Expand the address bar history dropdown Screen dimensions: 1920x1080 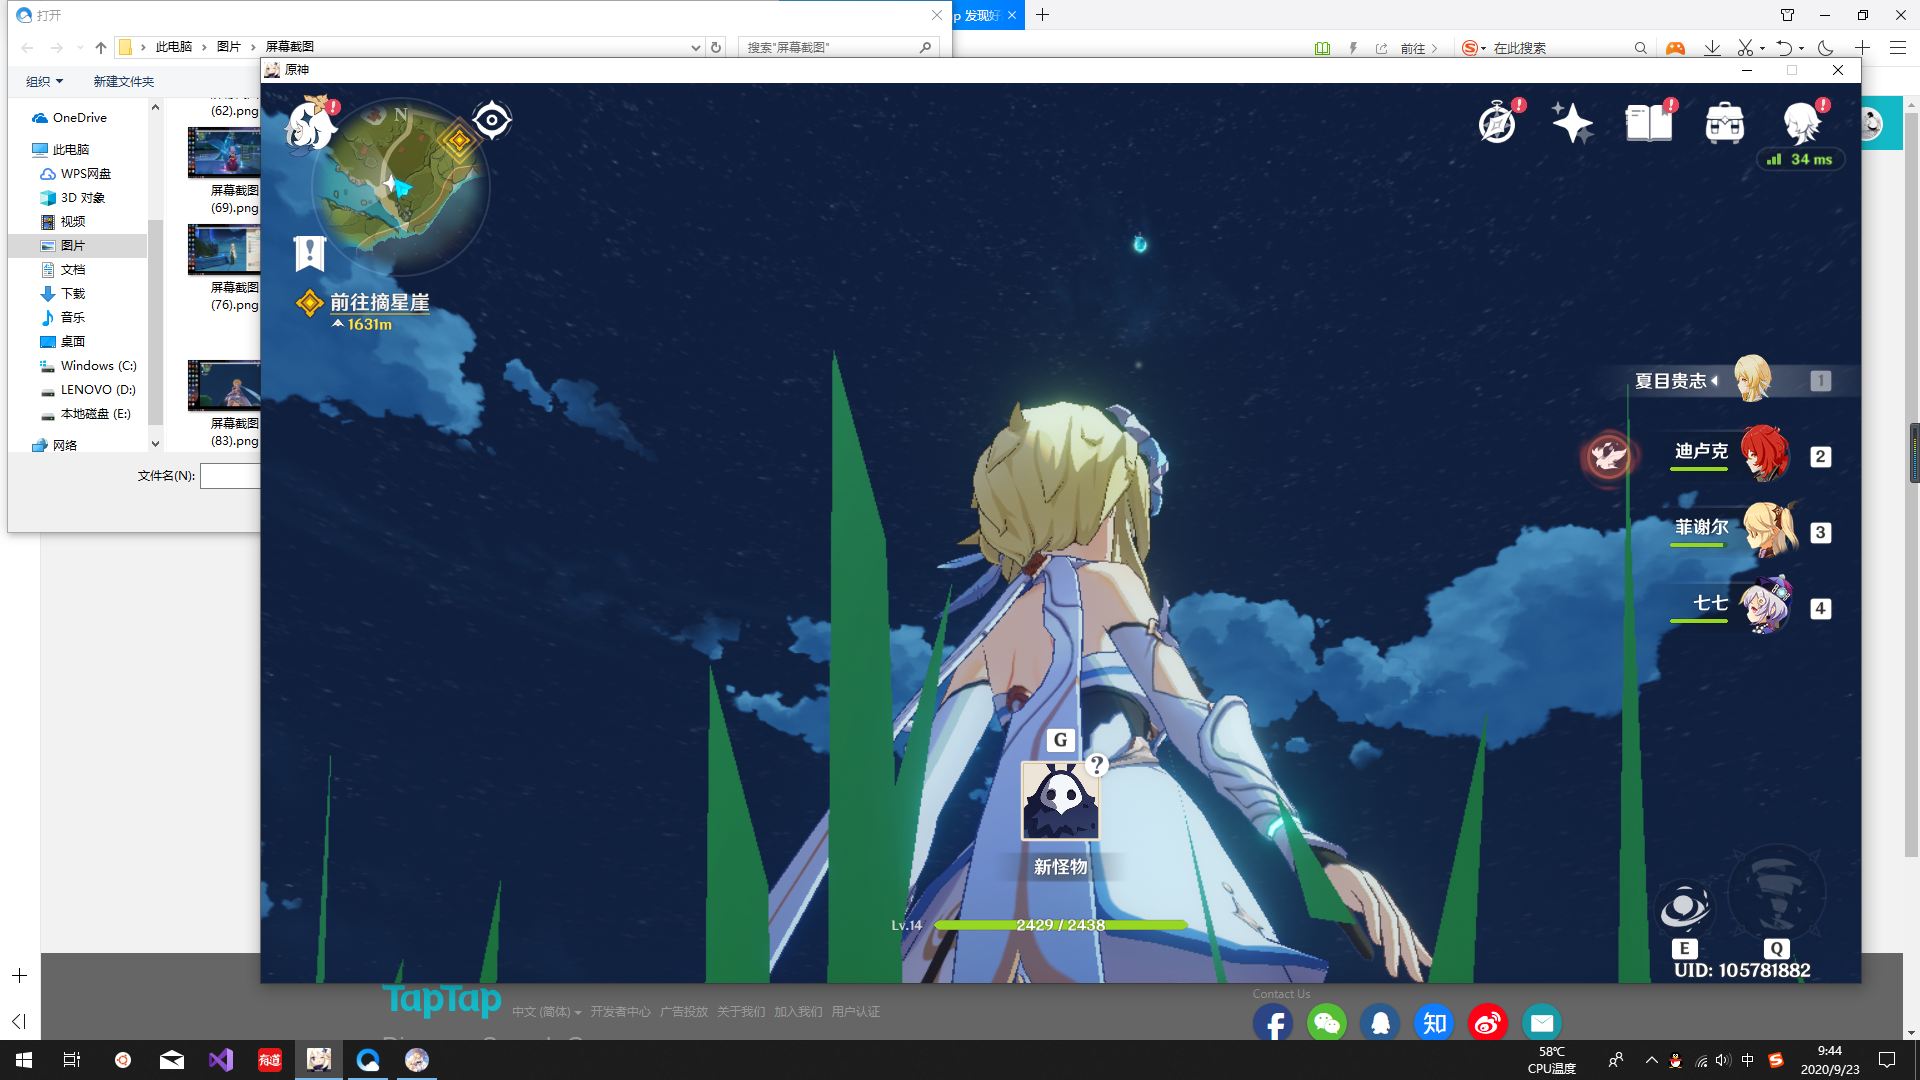click(695, 47)
